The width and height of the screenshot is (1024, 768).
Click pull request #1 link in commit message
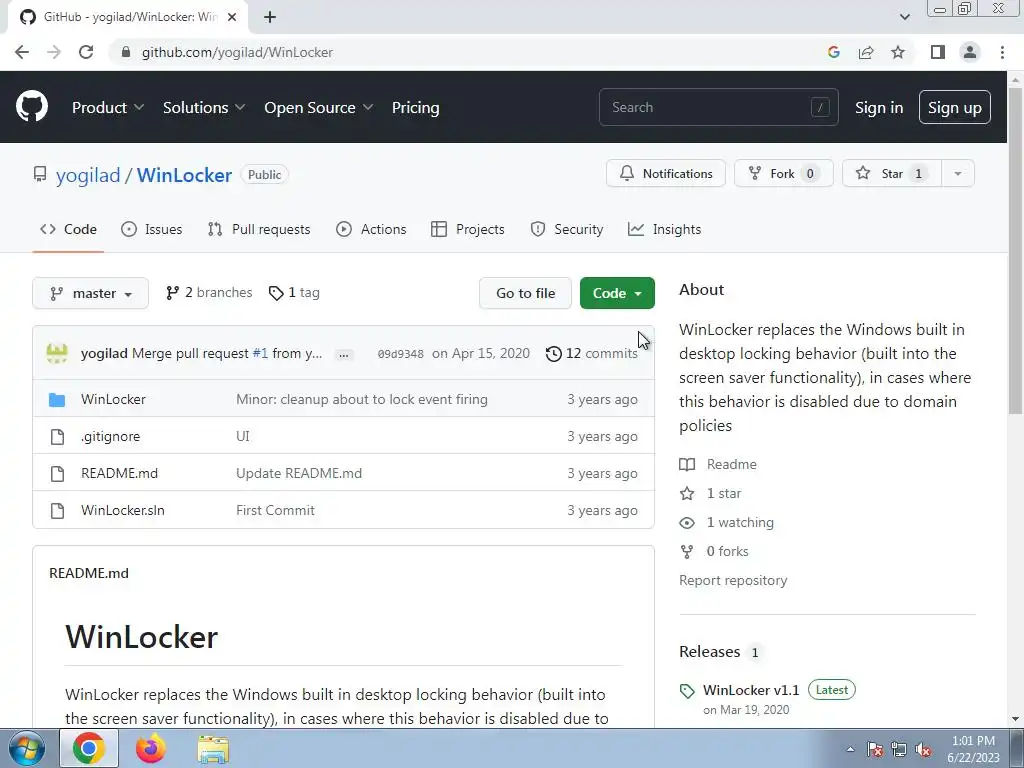[260, 353]
